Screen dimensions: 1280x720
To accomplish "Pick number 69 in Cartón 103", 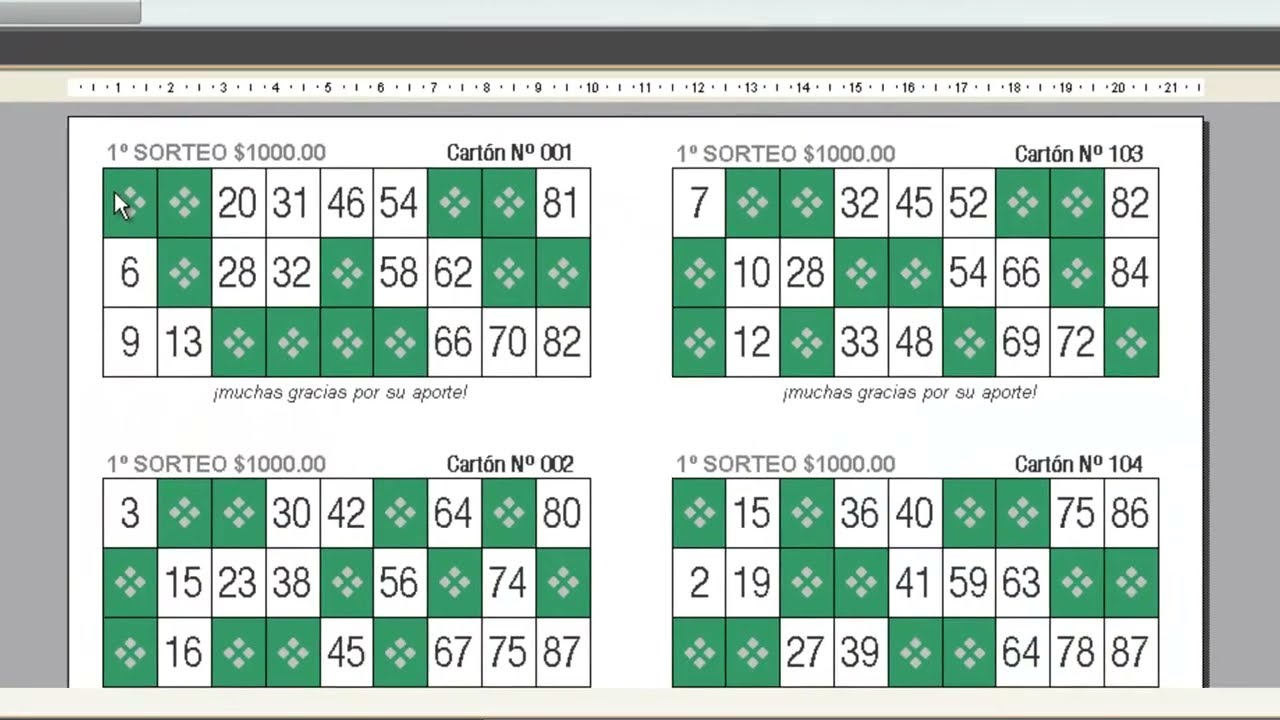I will pyautogui.click(x=1023, y=342).
